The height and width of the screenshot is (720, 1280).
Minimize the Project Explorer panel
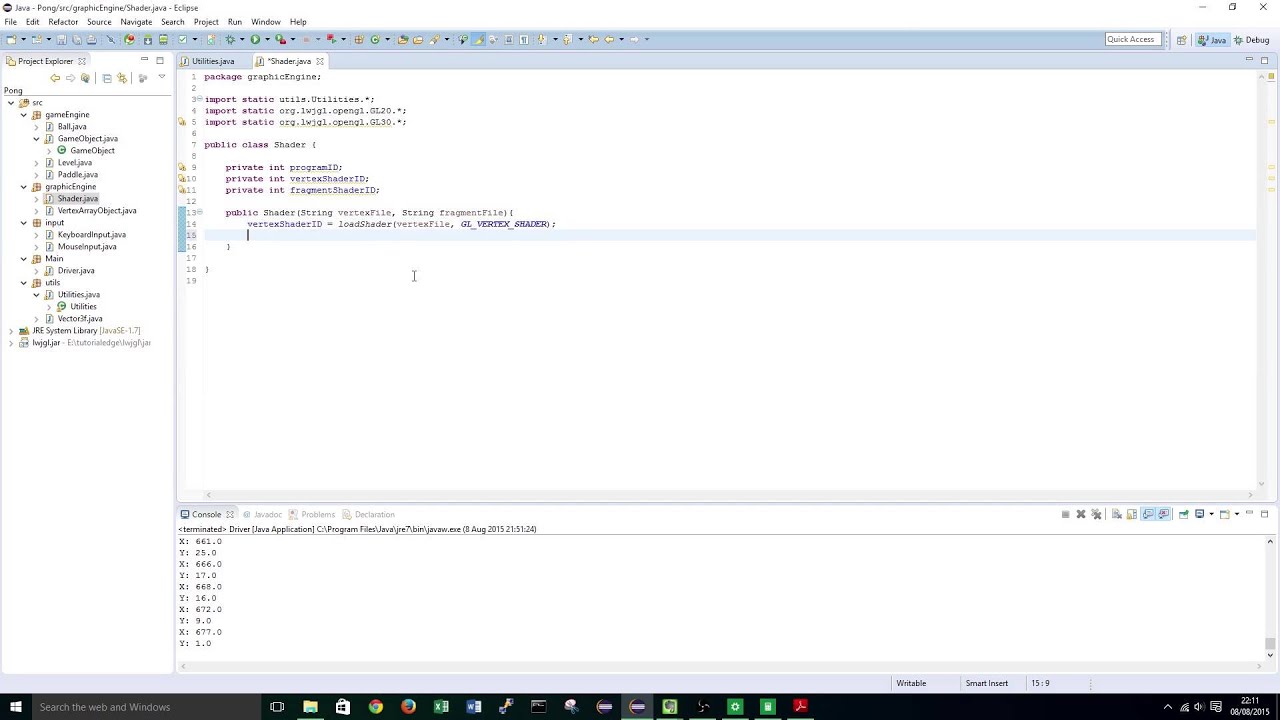(x=144, y=60)
